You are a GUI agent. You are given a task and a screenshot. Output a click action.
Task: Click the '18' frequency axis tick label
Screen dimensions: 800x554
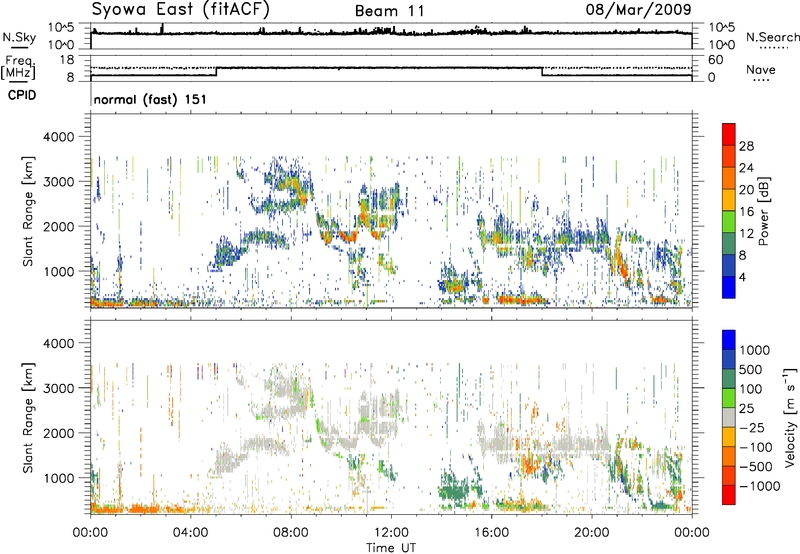(66, 60)
